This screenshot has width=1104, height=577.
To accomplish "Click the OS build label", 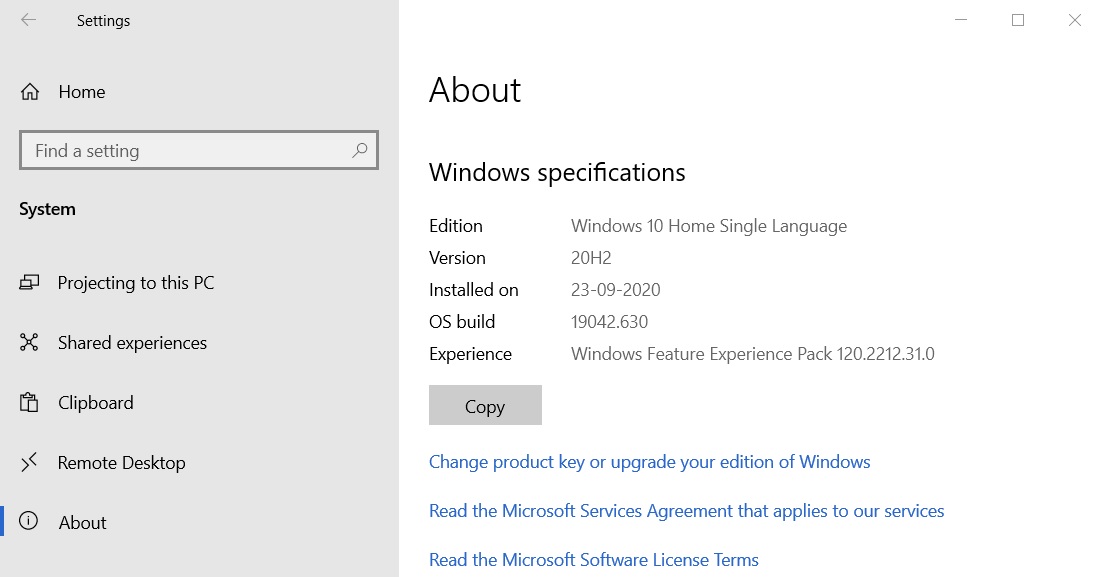I will tap(462, 322).
